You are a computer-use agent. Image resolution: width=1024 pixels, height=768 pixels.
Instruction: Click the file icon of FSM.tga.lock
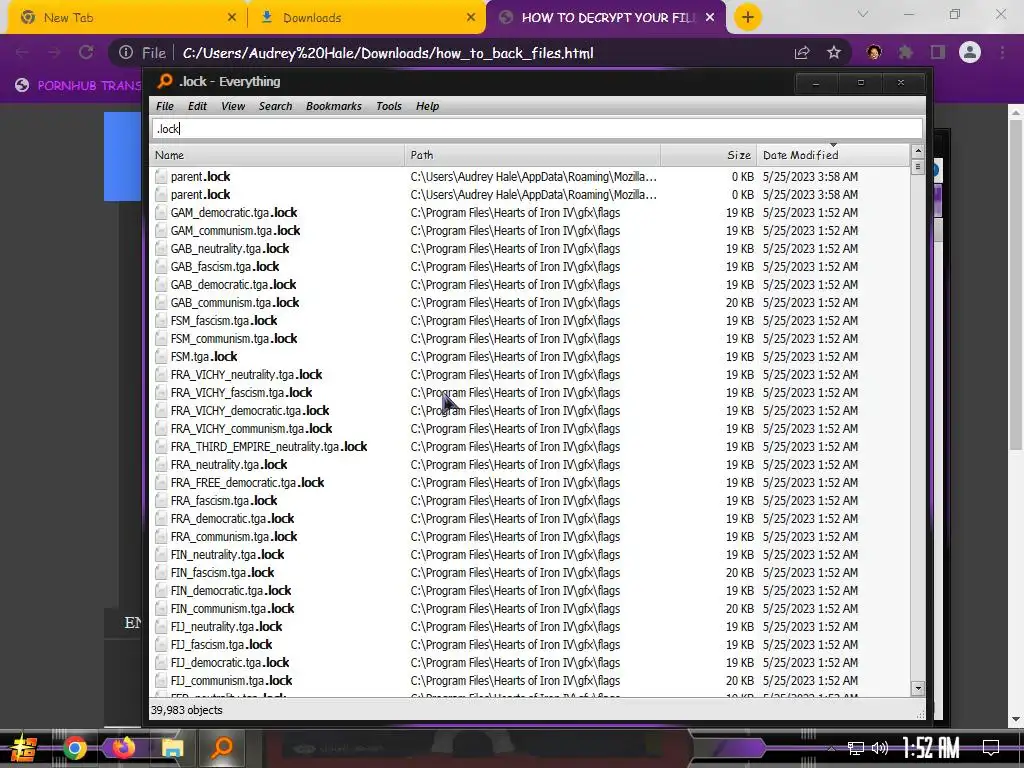[x=161, y=357]
